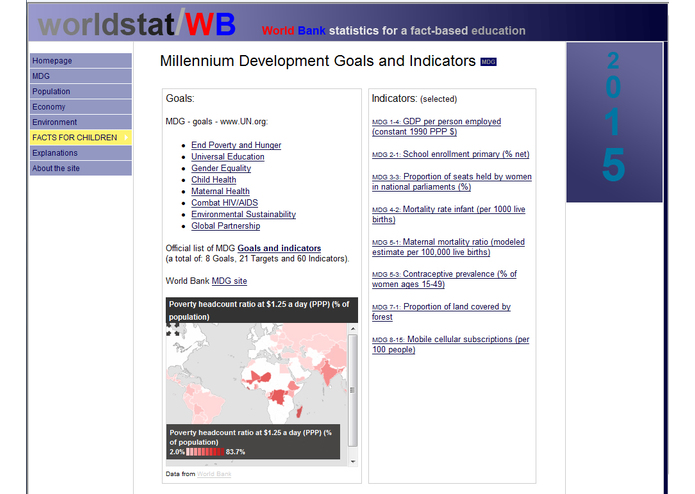Open MDG 5-3 Contraceptive prevalence link
The image size is (695, 494).
(x=444, y=279)
